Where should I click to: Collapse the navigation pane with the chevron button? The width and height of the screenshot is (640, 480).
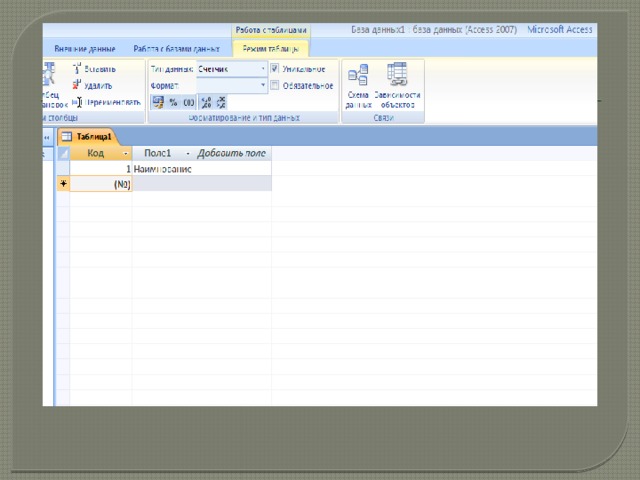click(x=47, y=138)
